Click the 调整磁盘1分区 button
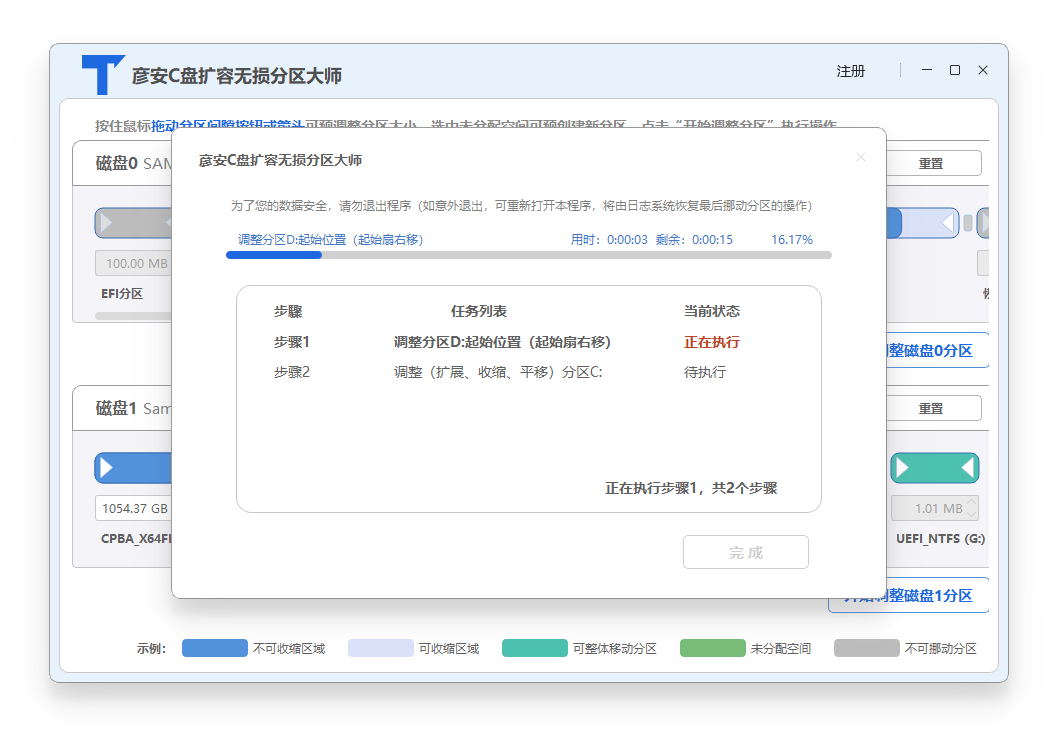 (908, 595)
